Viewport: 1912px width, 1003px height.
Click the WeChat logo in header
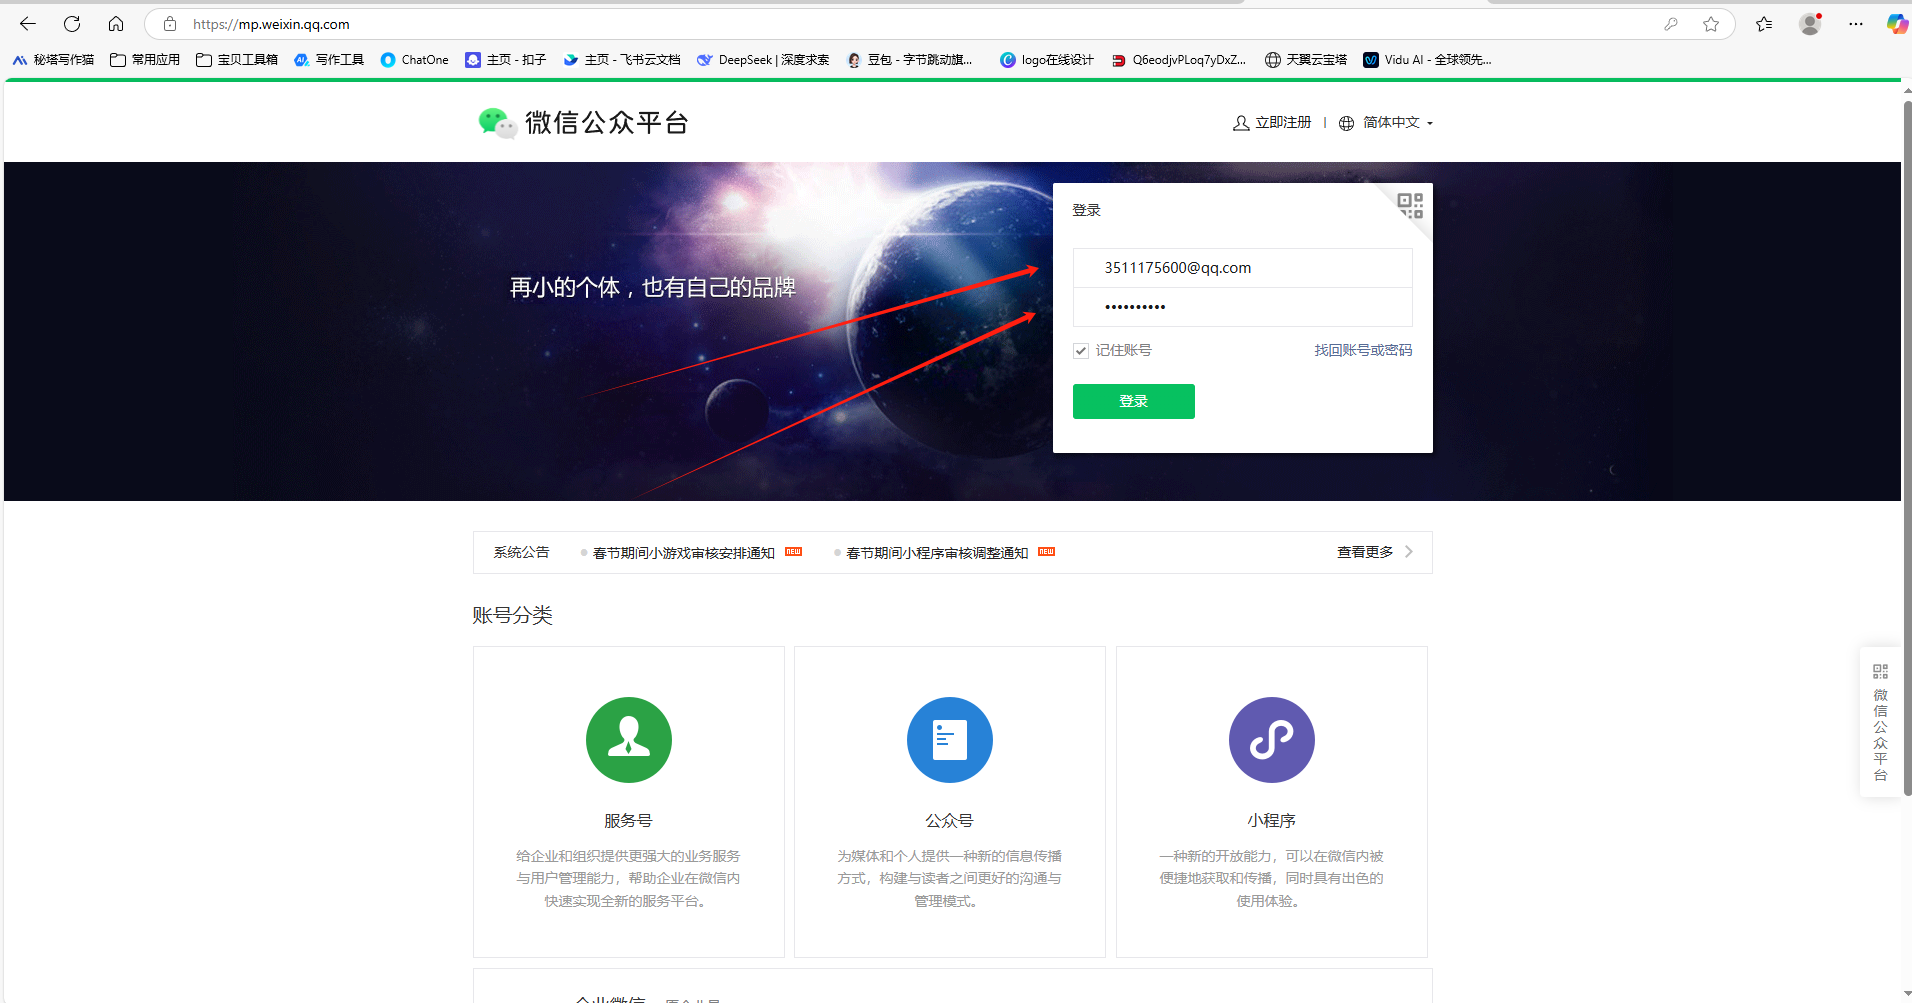click(x=496, y=123)
